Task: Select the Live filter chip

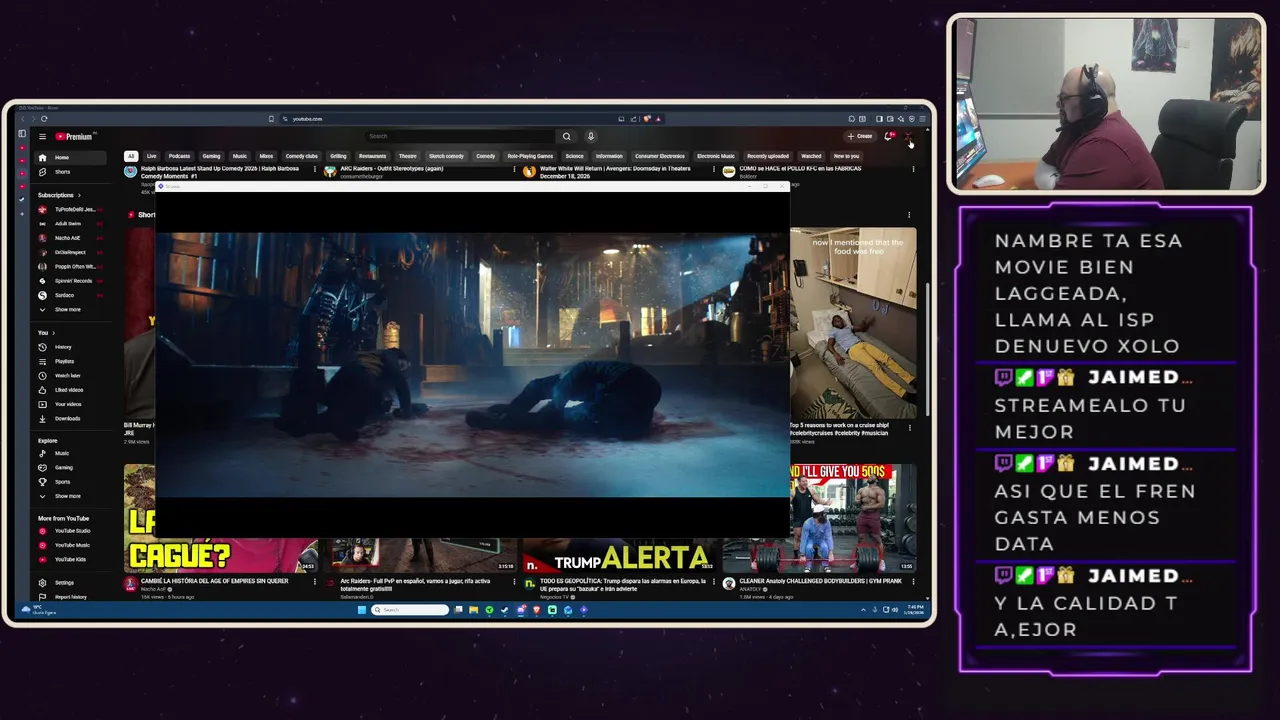Action: pyautogui.click(x=151, y=156)
